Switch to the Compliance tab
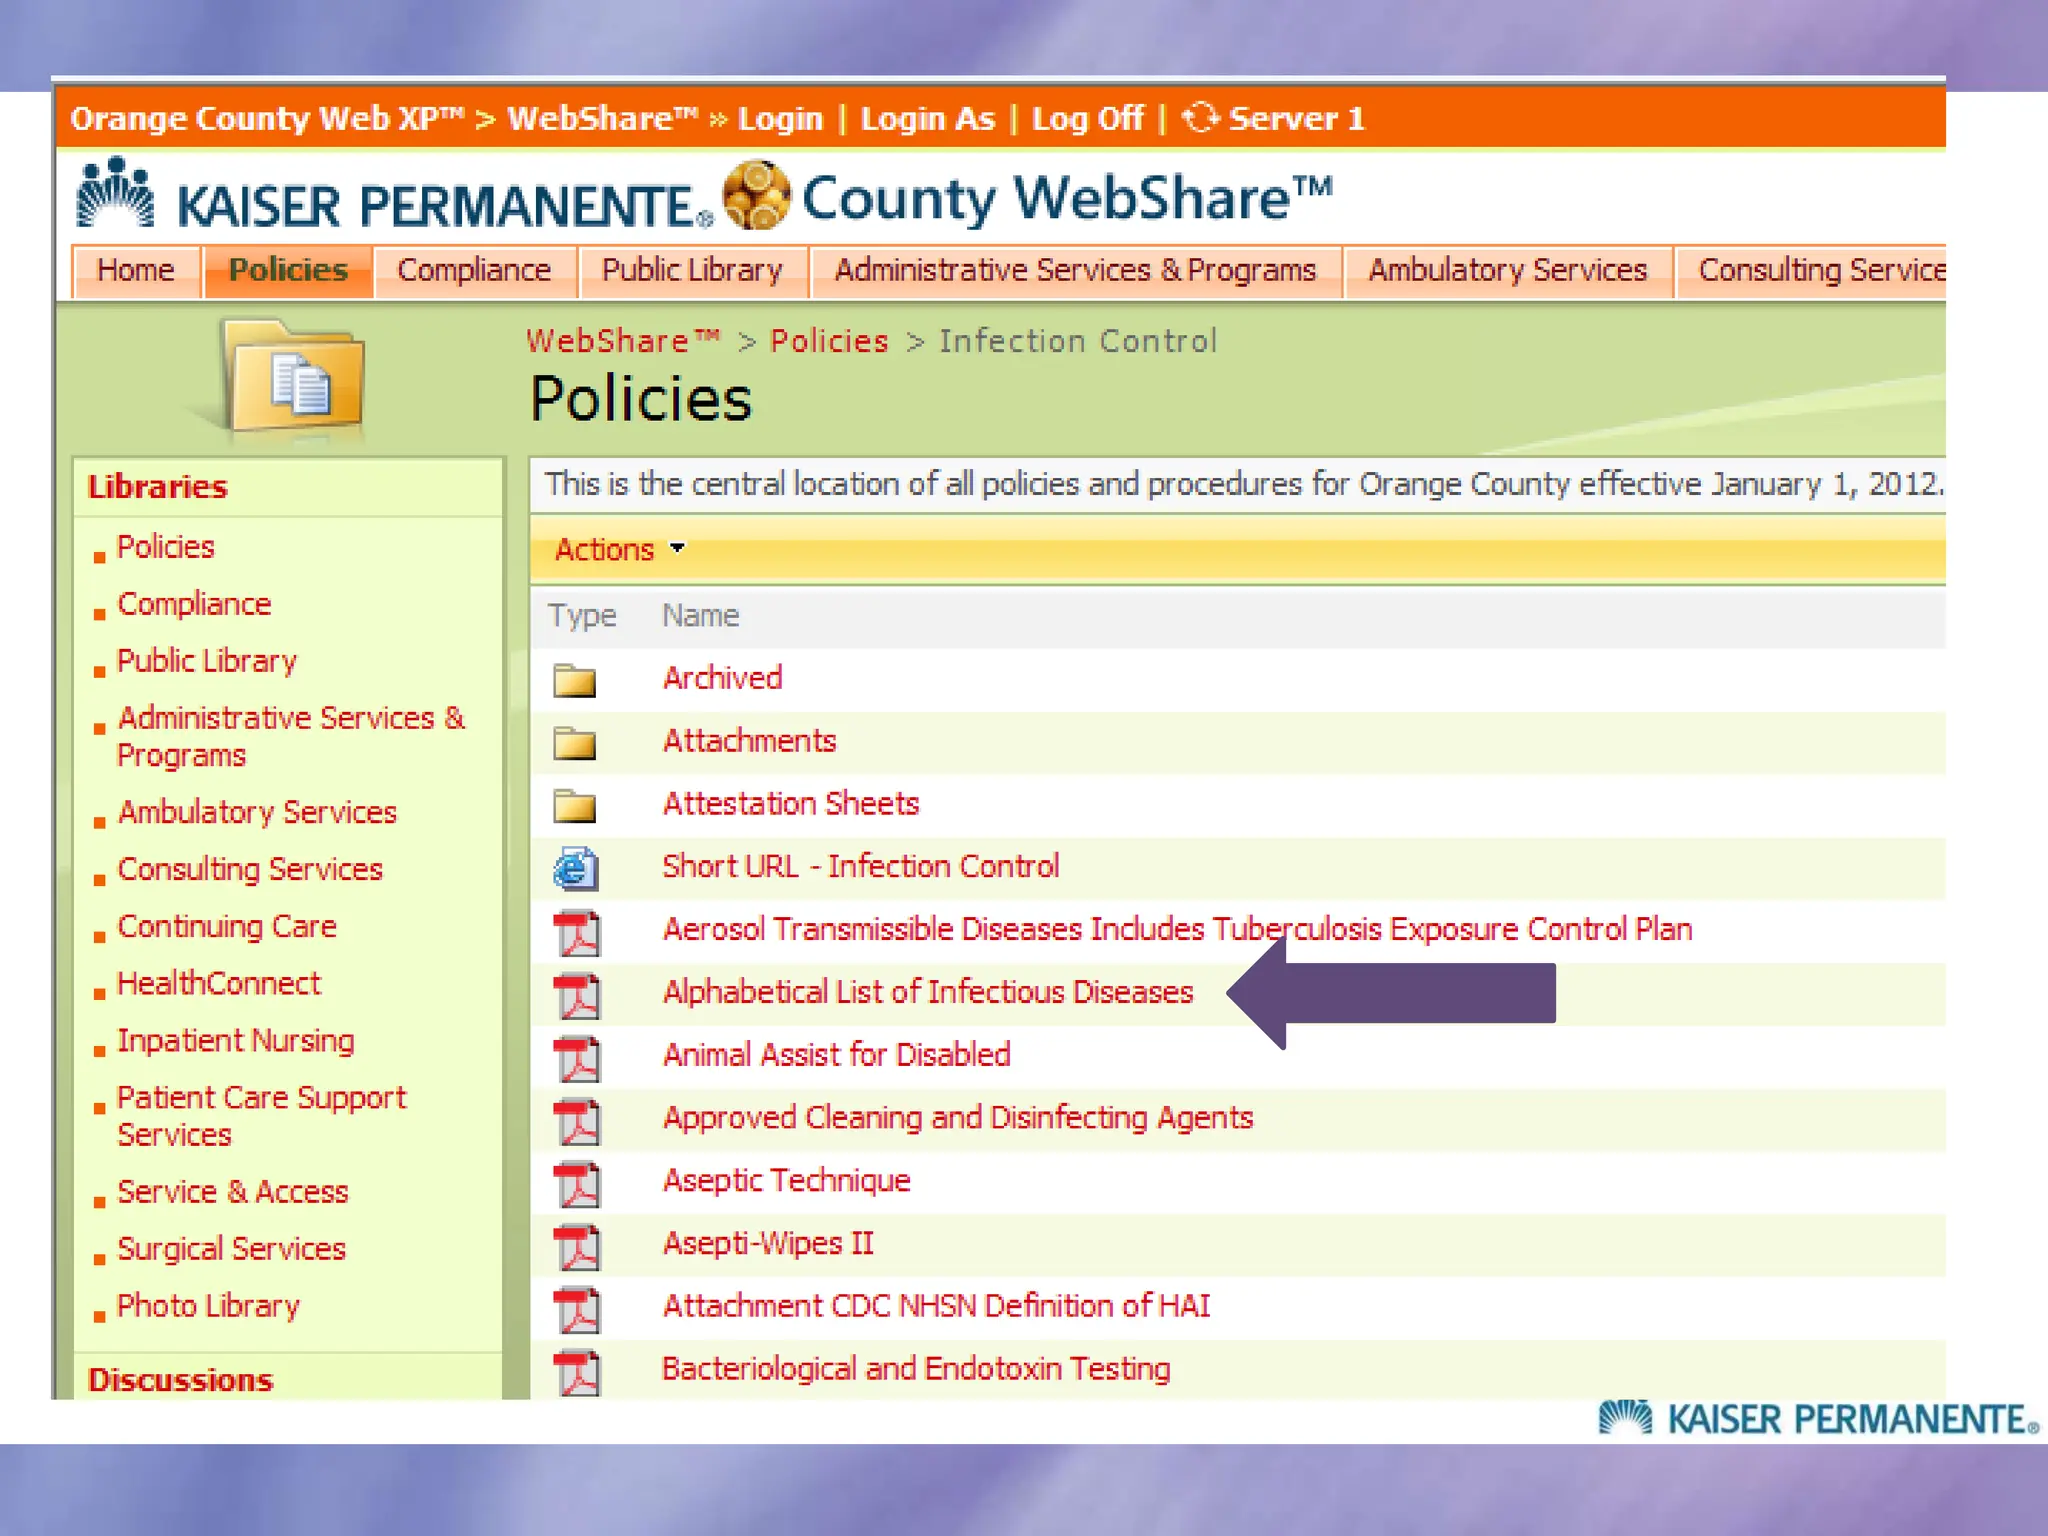This screenshot has height=1536, width=2048. point(474,270)
